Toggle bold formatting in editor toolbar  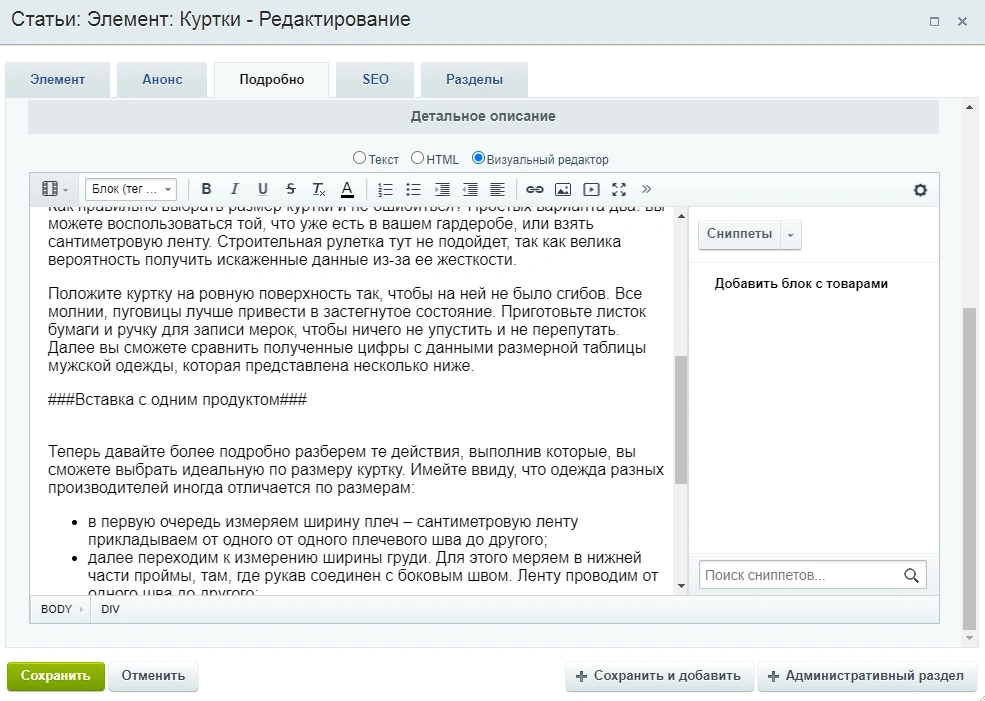(206, 189)
